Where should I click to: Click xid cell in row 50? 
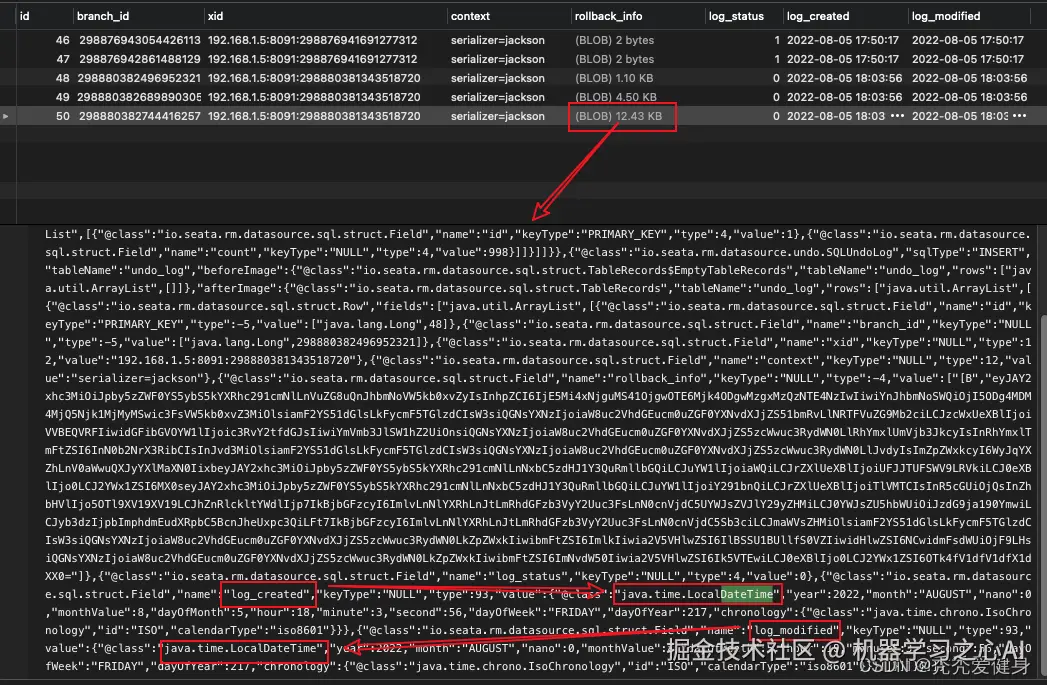pyautogui.click(x=314, y=116)
